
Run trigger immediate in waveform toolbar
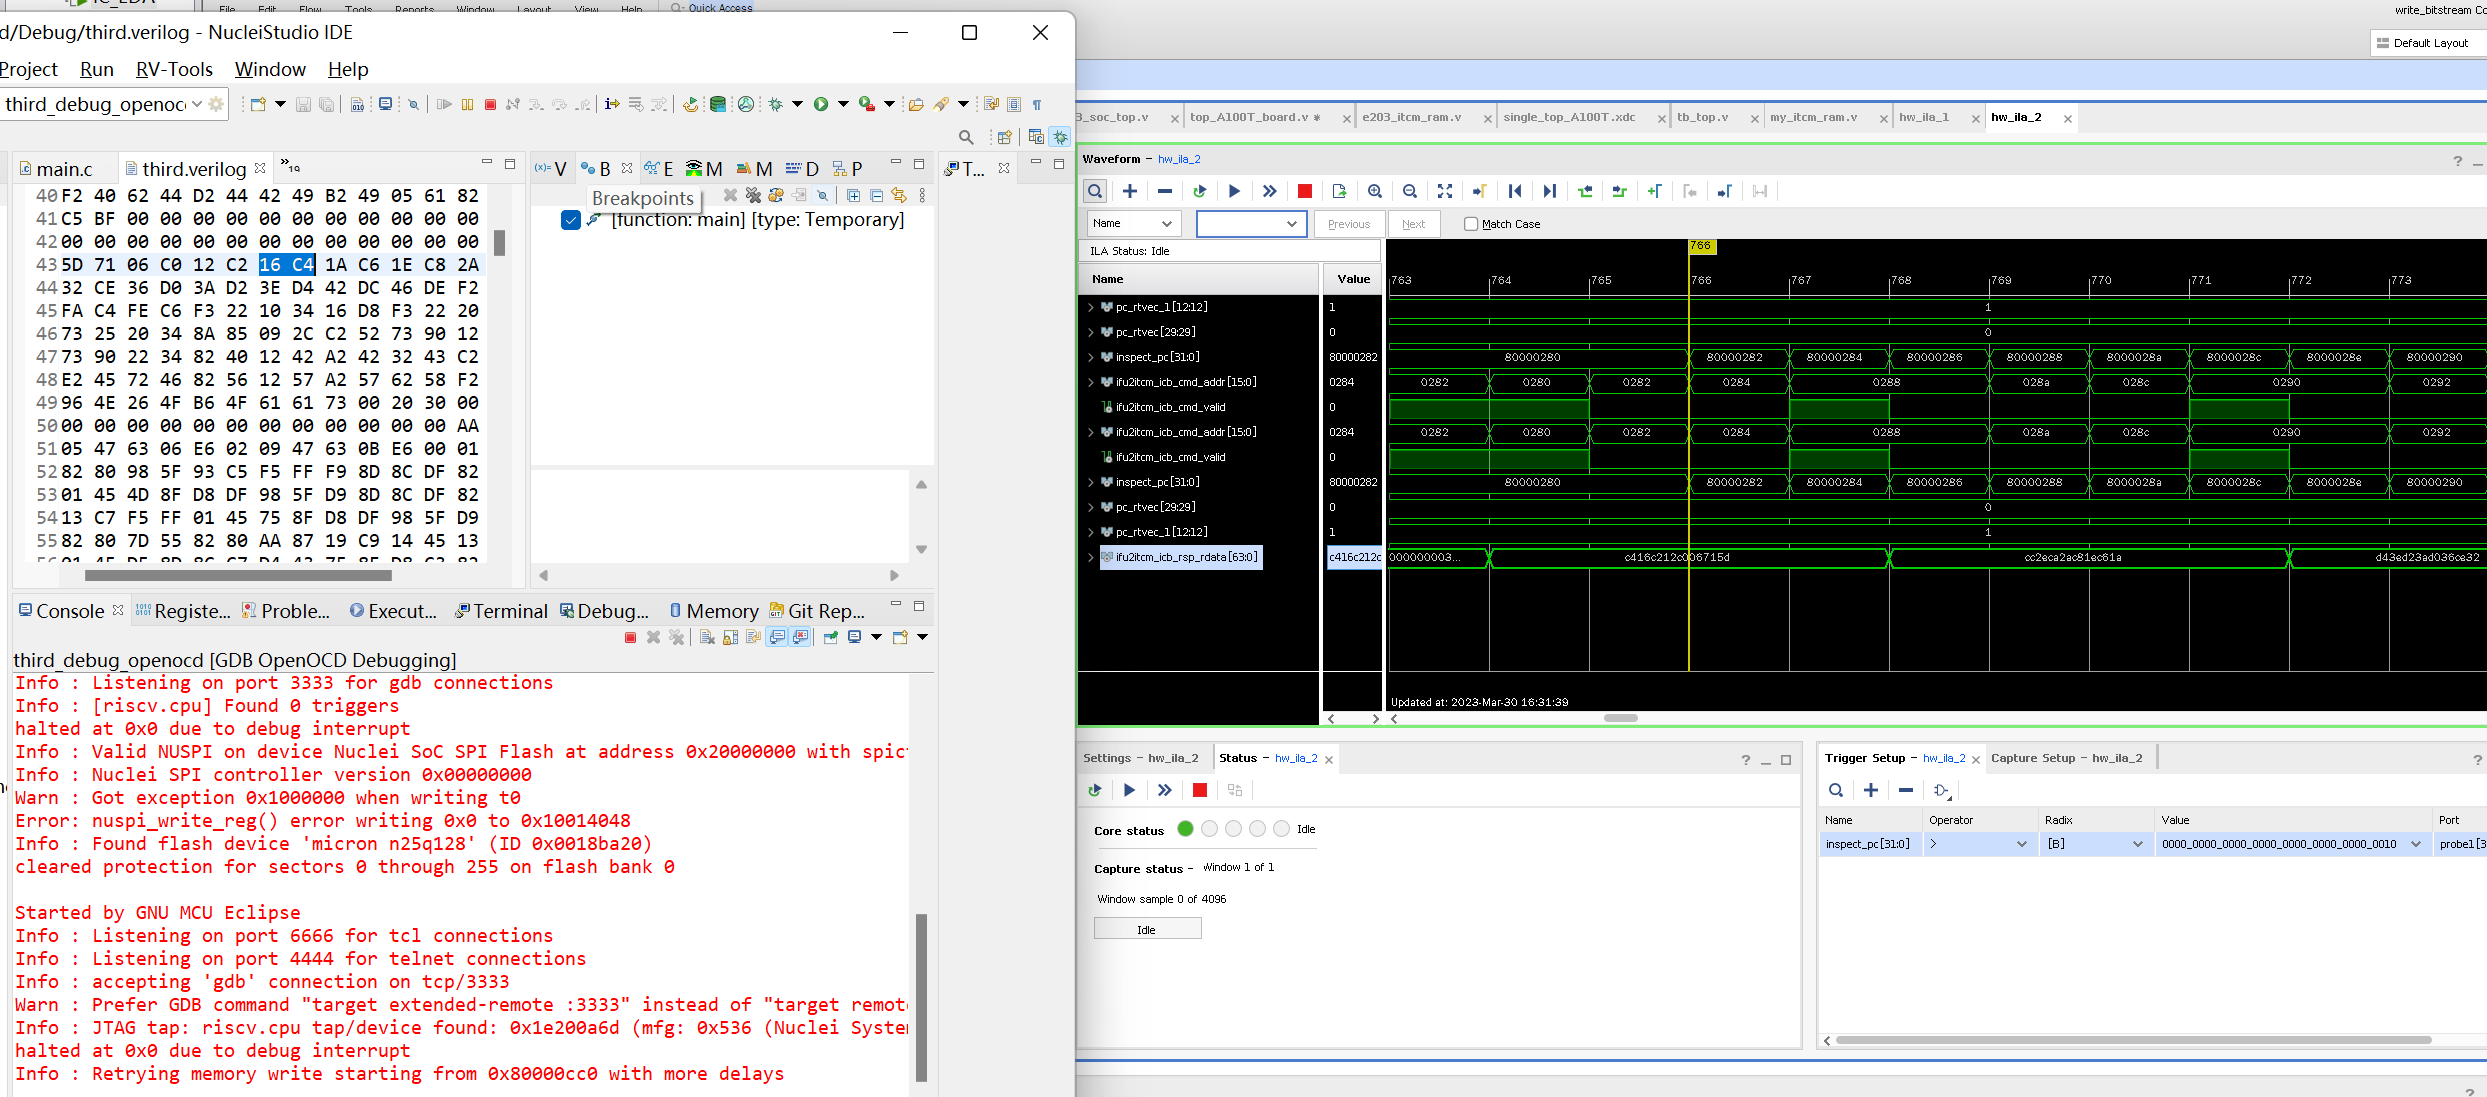[x=1269, y=191]
